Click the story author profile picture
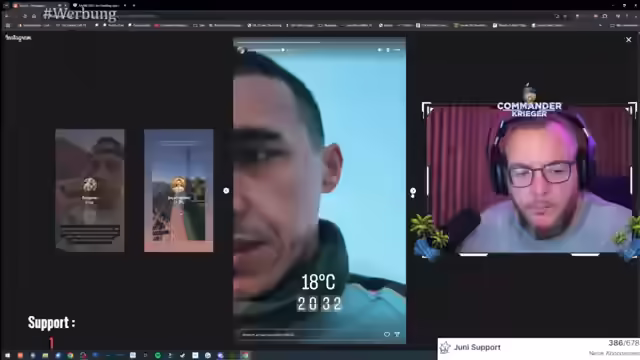 [x=241, y=50]
